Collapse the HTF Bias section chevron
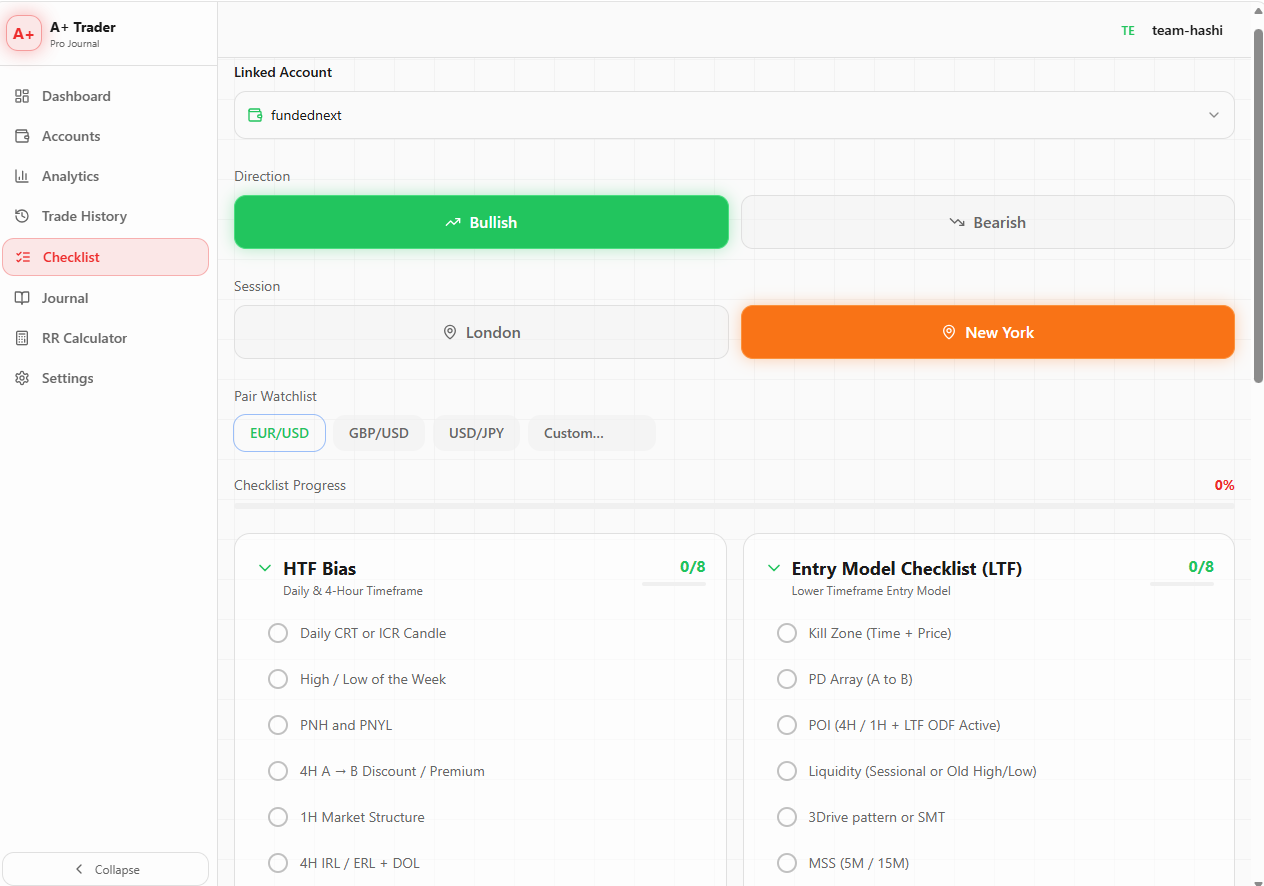The height and width of the screenshot is (886, 1264). click(x=265, y=568)
